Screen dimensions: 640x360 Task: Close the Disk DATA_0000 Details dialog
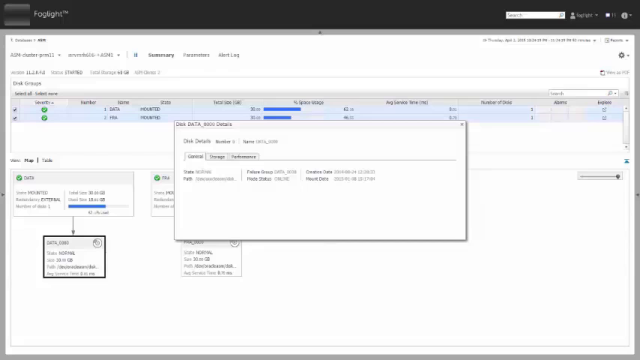pos(462,124)
